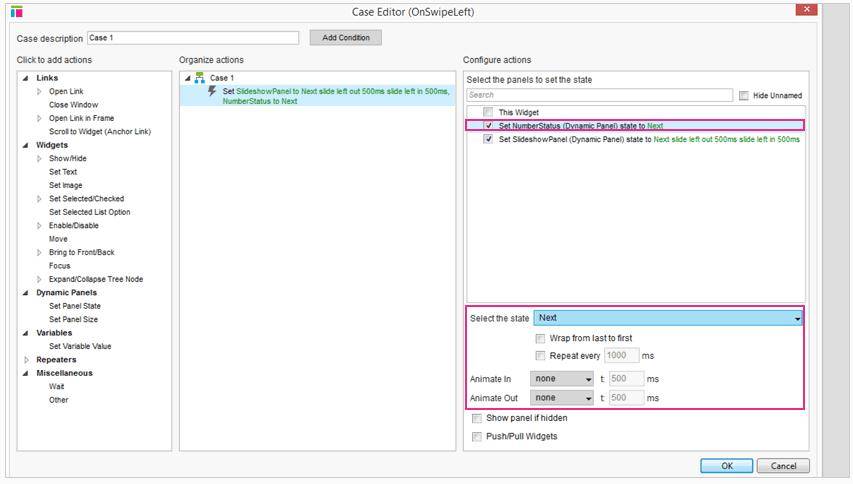This screenshot has width=853, height=484.
Task: Expand the Open Link action
Action: (x=40, y=91)
